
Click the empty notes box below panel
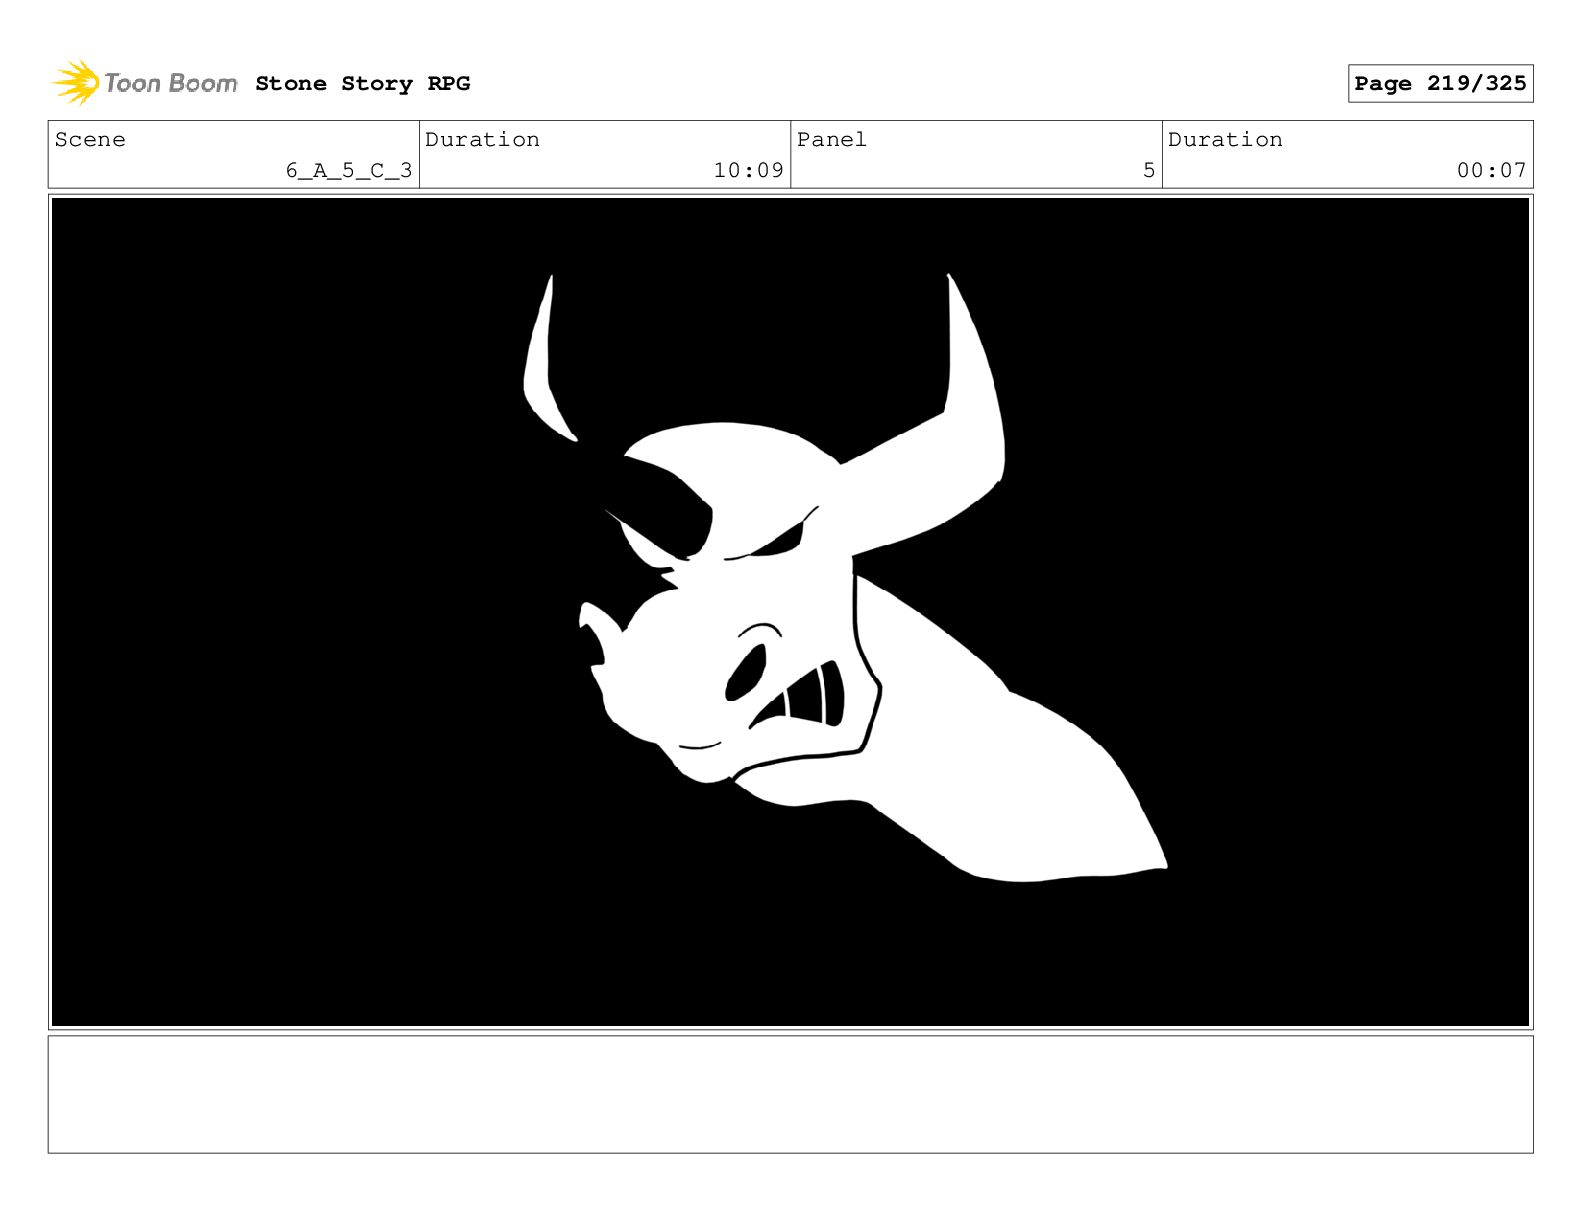[x=790, y=1094]
